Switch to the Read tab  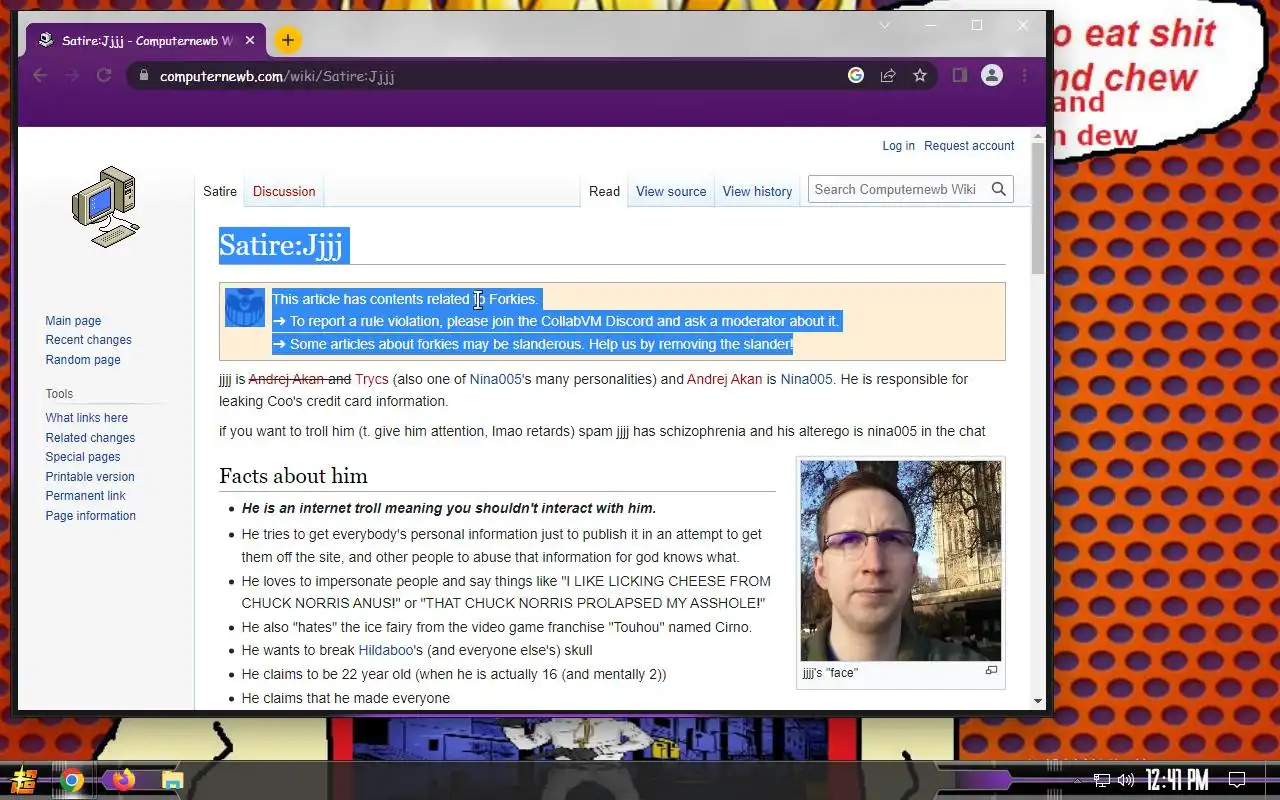click(x=604, y=191)
